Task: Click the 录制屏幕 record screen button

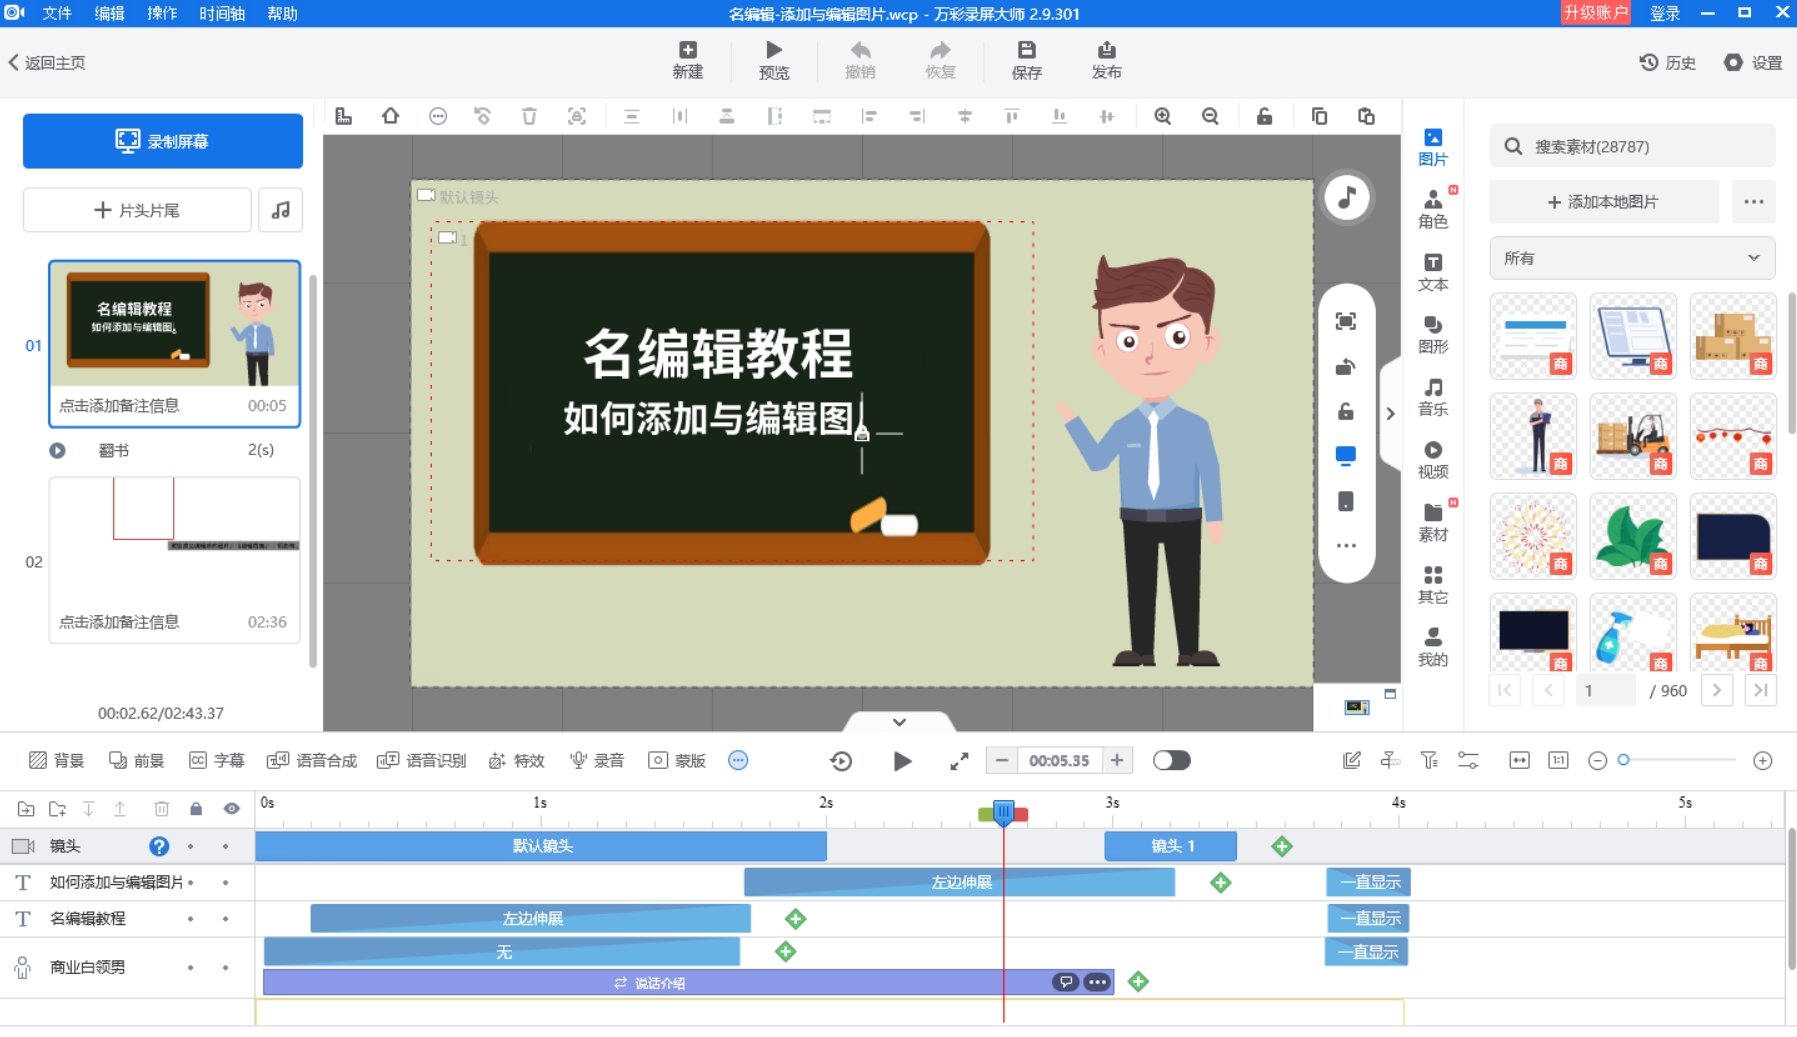Action: pyautogui.click(x=163, y=141)
